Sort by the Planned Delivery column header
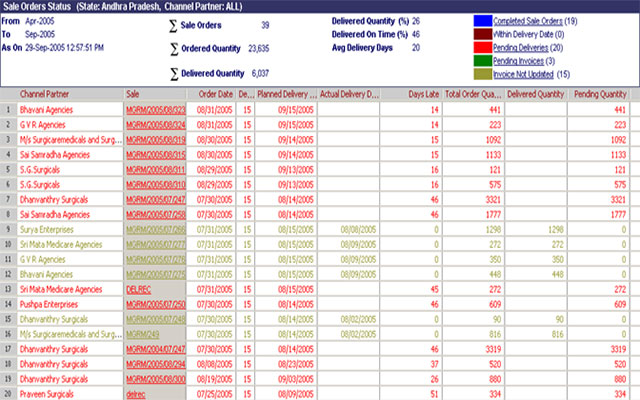 click(286, 94)
